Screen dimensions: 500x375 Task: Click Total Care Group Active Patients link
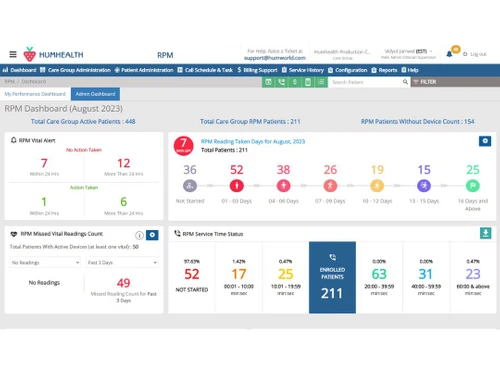click(83, 122)
